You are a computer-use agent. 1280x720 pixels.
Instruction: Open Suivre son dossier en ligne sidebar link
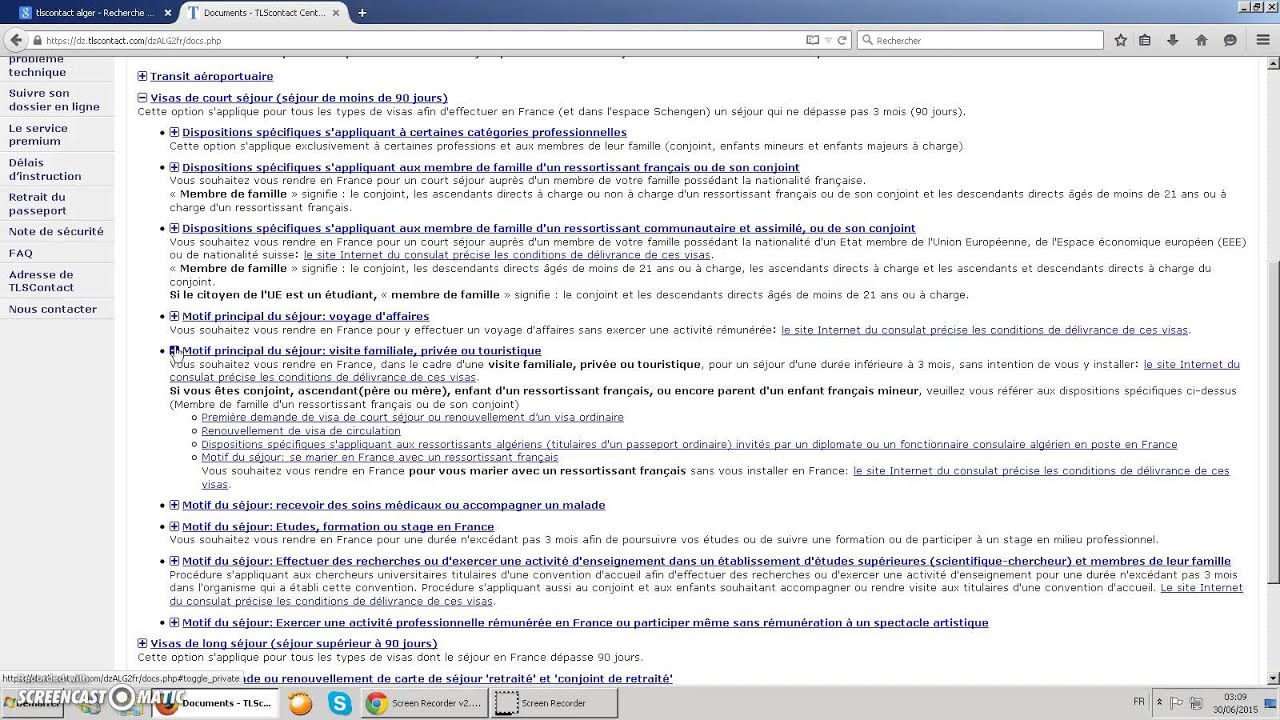click(x=54, y=100)
